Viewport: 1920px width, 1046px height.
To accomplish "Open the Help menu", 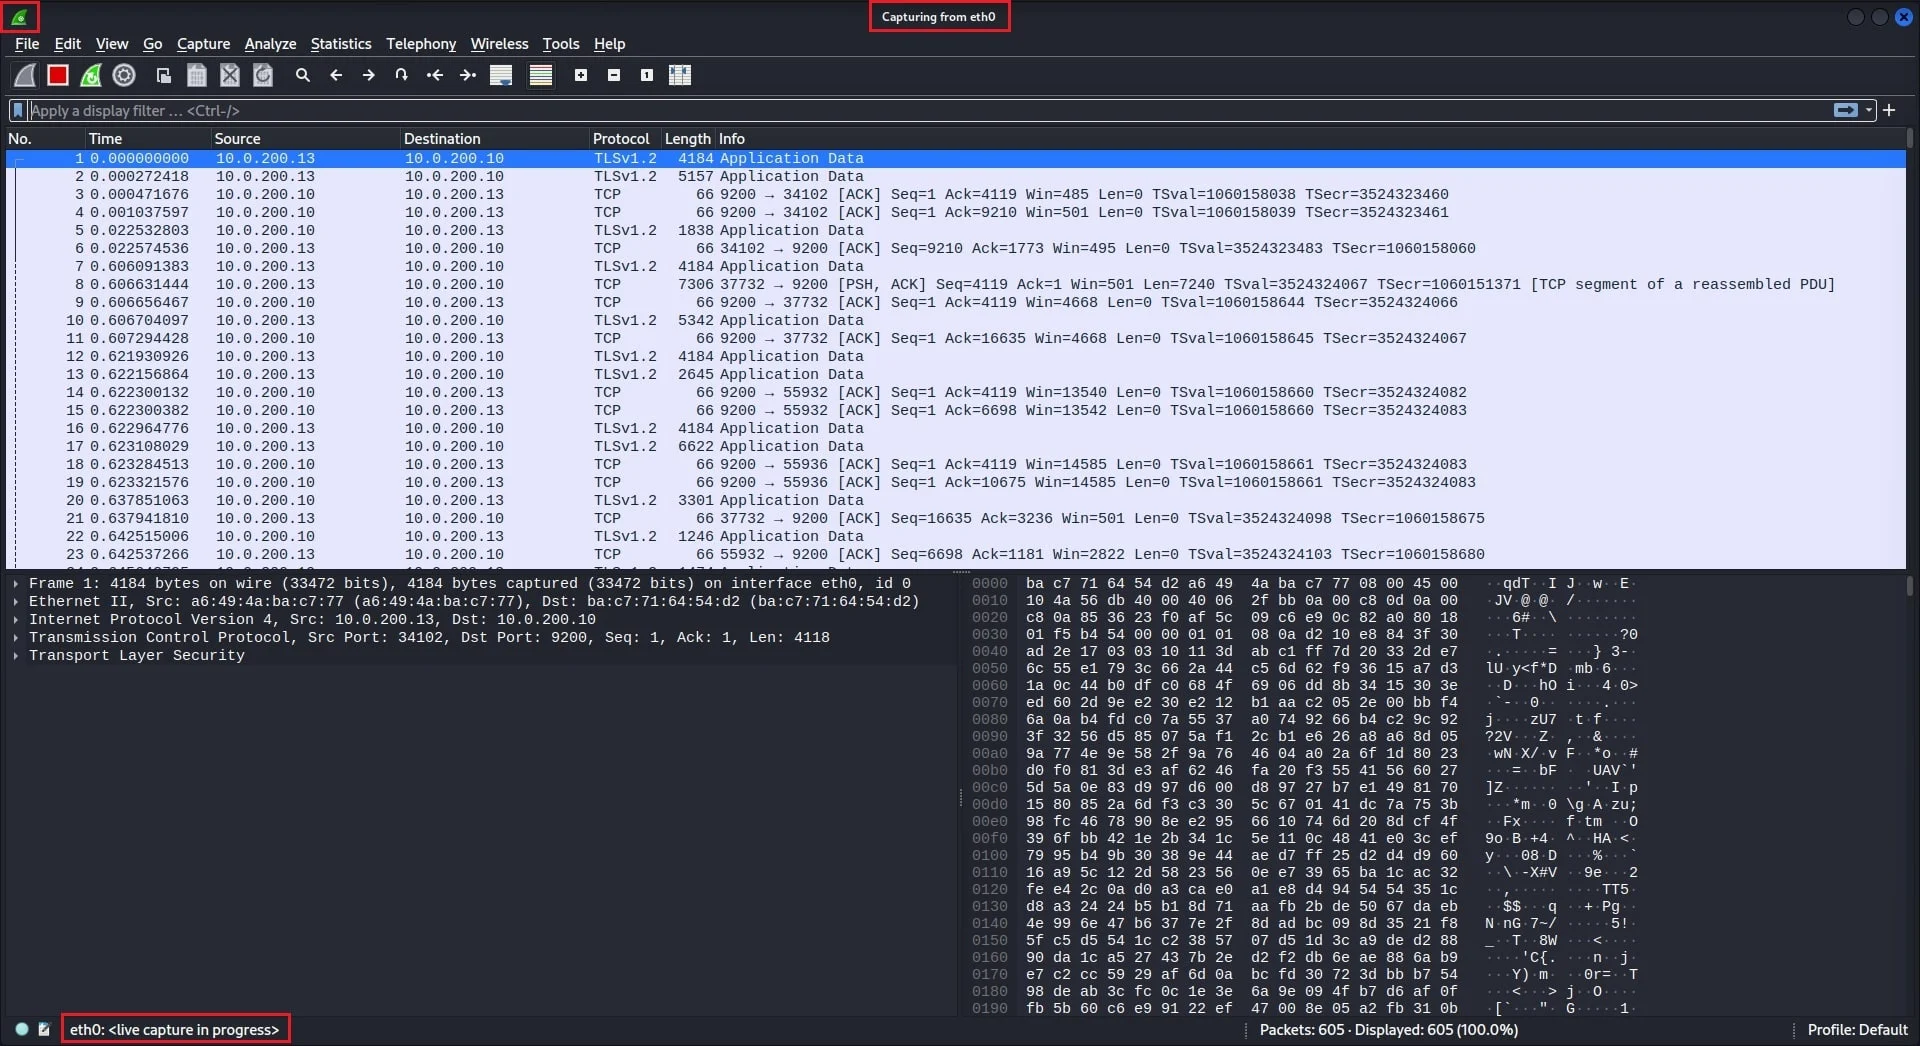I will point(609,44).
